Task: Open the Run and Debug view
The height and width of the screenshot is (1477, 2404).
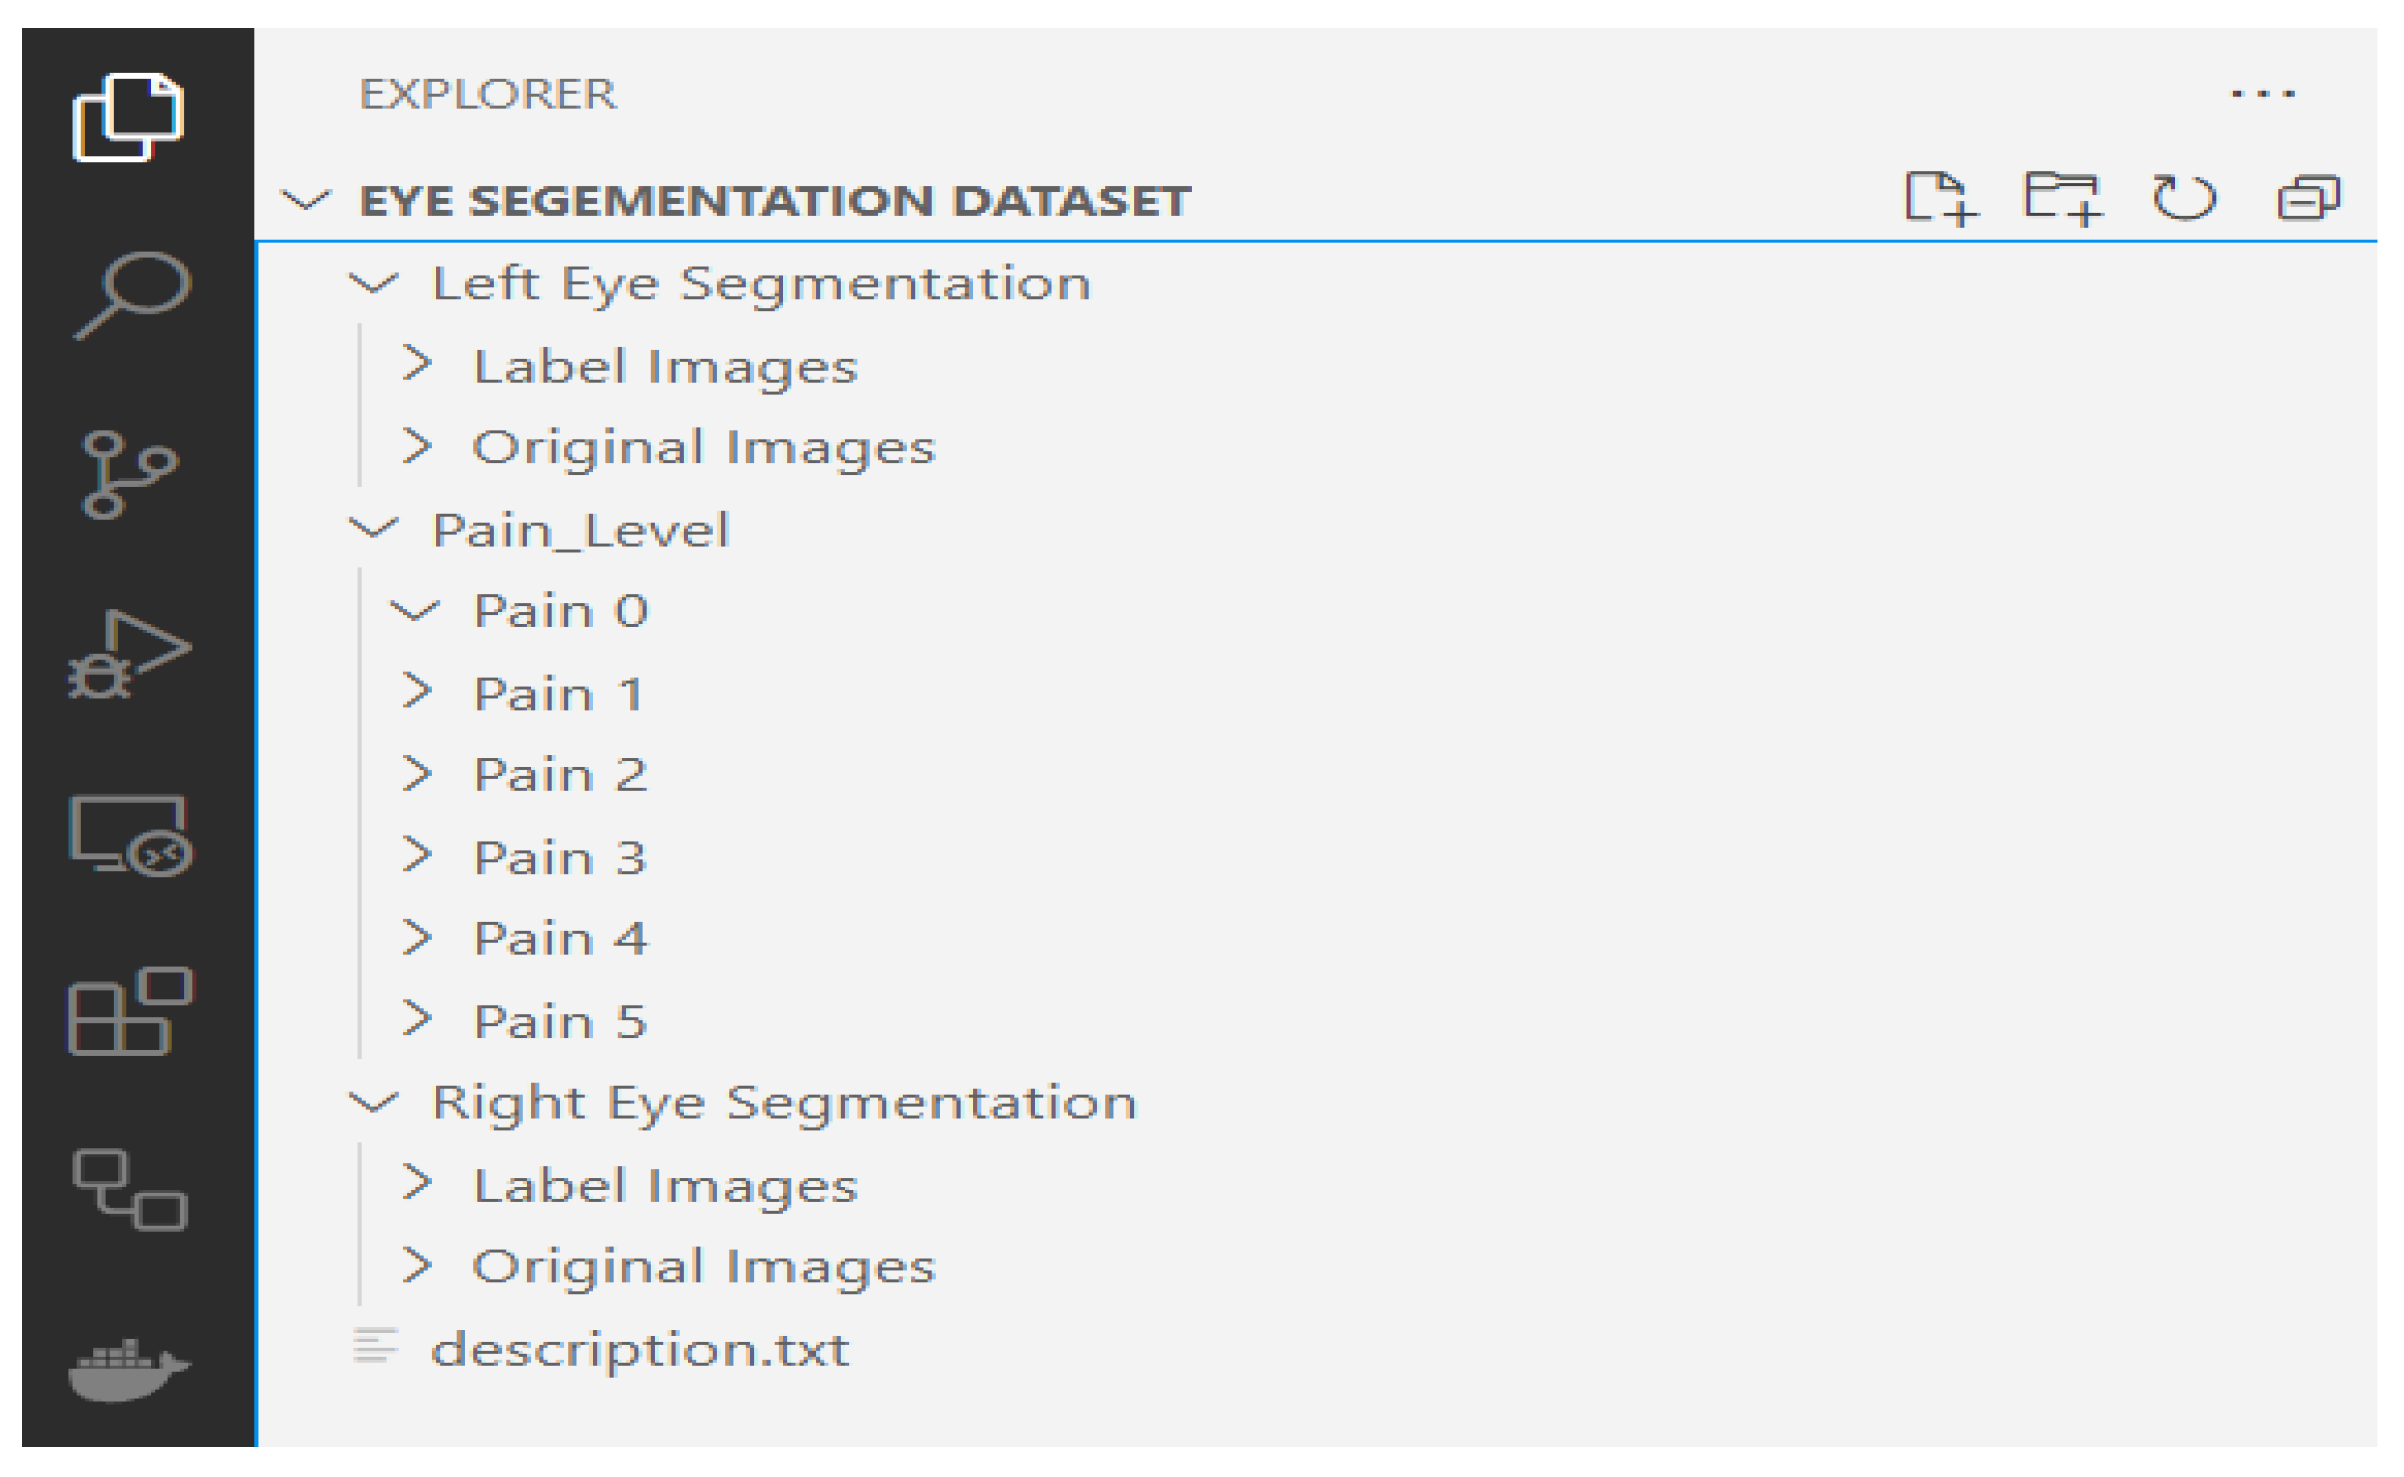Action: (x=129, y=655)
